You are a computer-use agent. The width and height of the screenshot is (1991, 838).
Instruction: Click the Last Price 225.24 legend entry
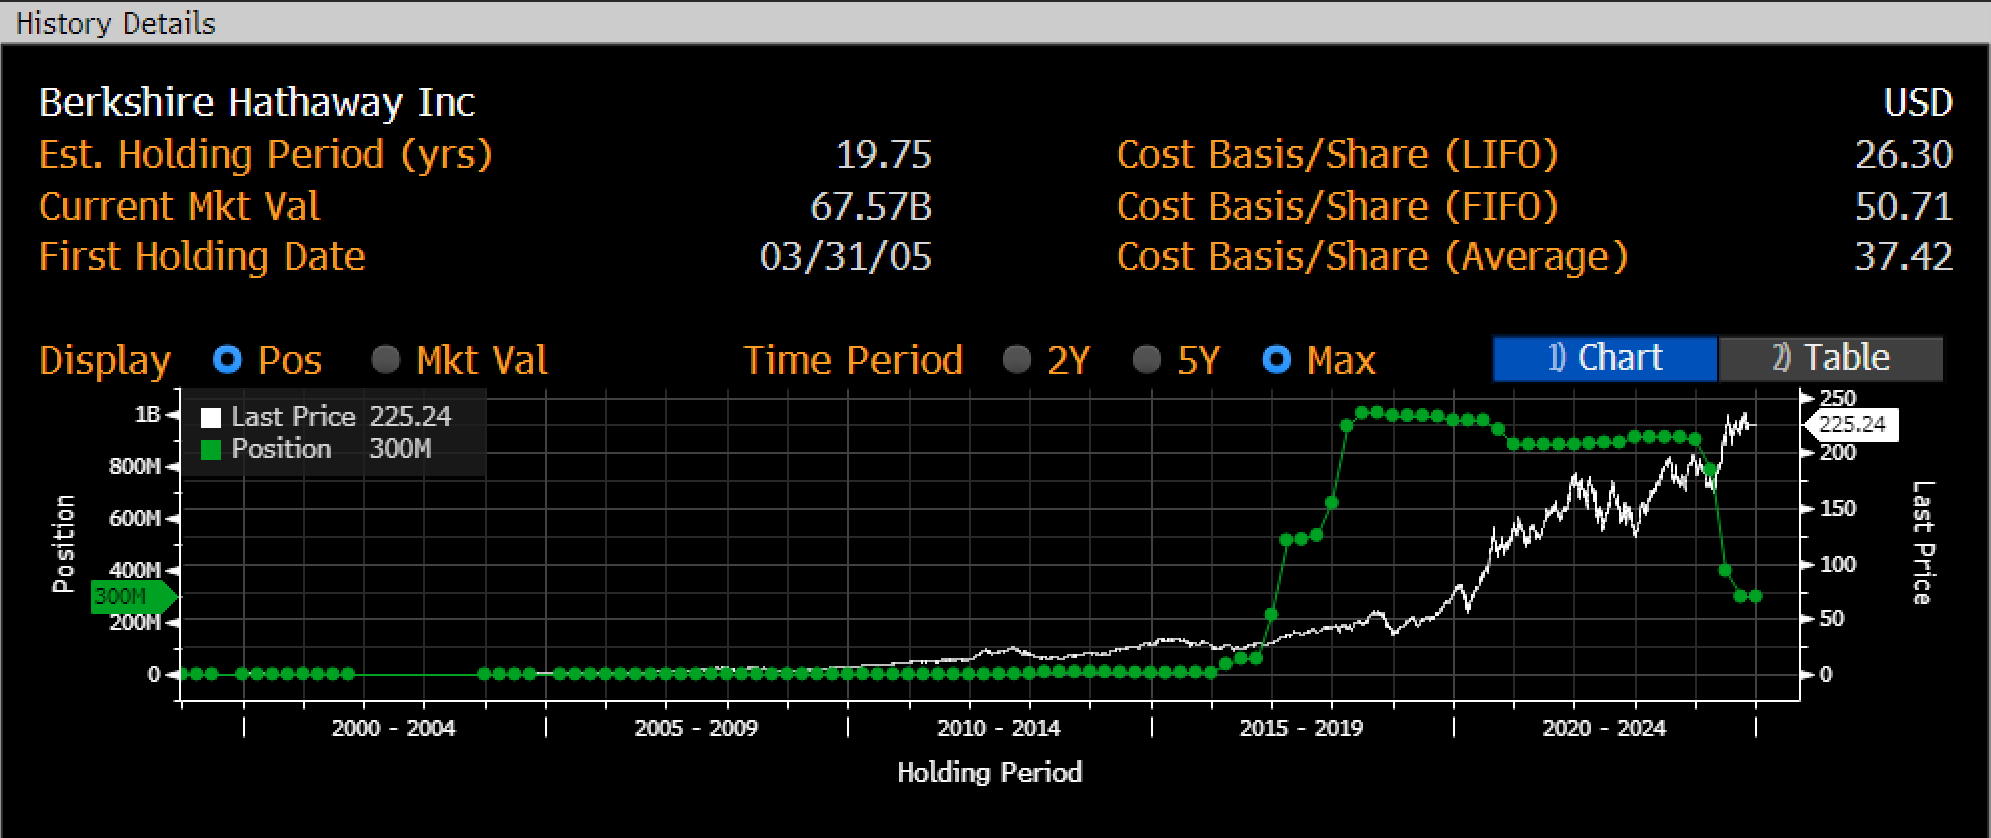tap(326, 417)
